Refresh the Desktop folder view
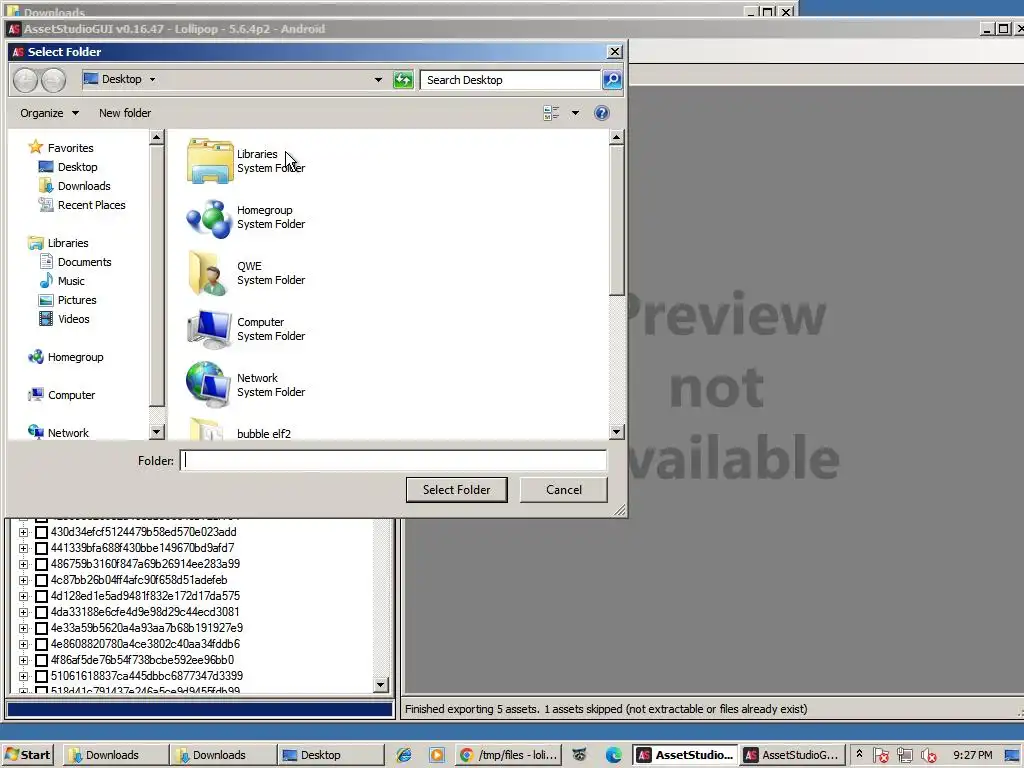Viewport: 1024px width, 768px height. pyautogui.click(x=403, y=80)
